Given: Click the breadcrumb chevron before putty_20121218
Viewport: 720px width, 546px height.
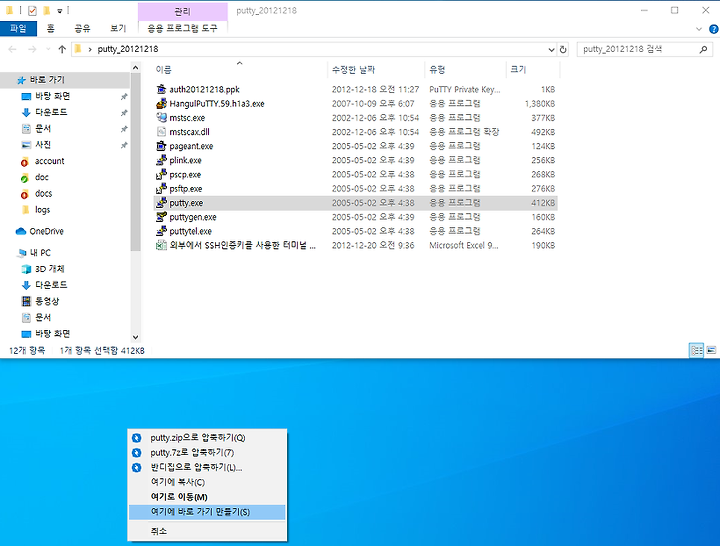Looking at the screenshot, I should (90, 49).
